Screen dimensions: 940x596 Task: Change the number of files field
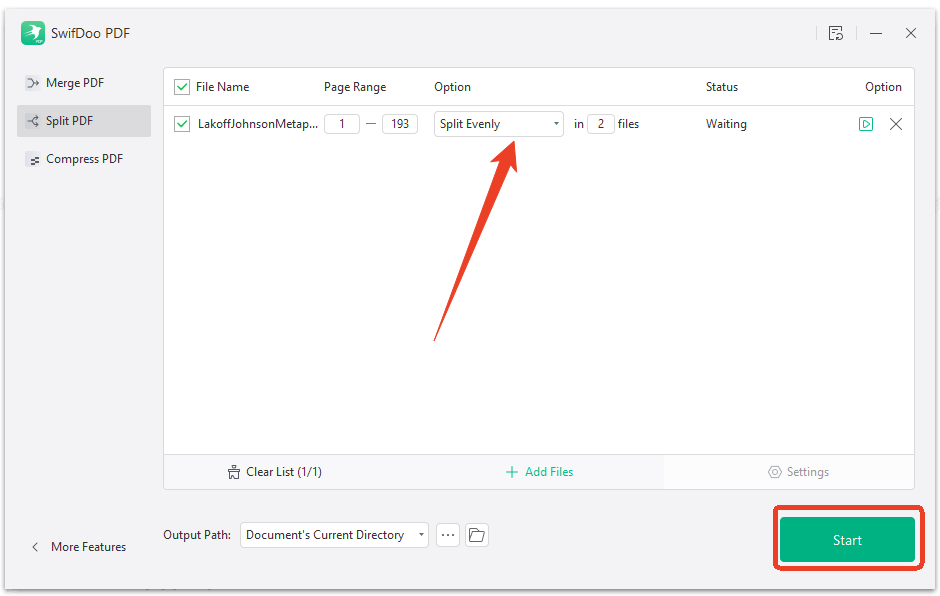click(601, 124)
